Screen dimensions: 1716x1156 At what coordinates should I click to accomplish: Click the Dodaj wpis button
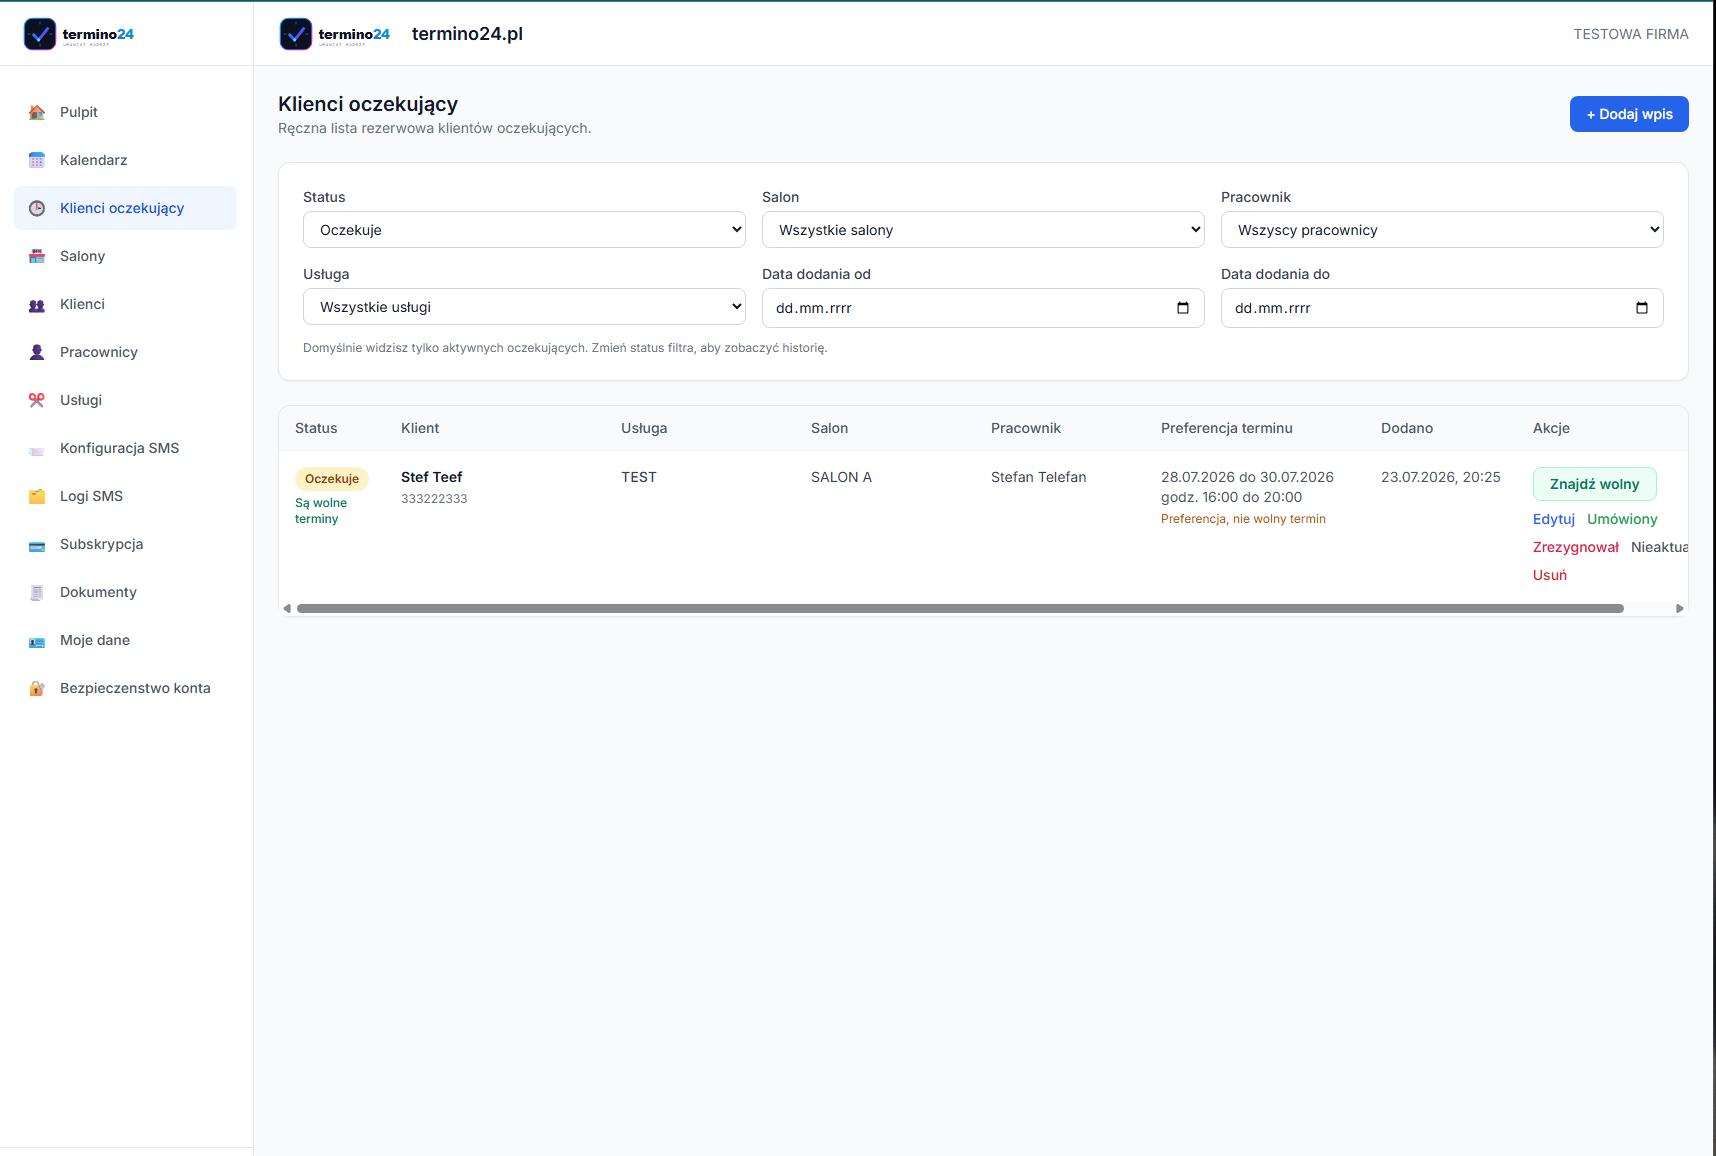coord(1629,114)
